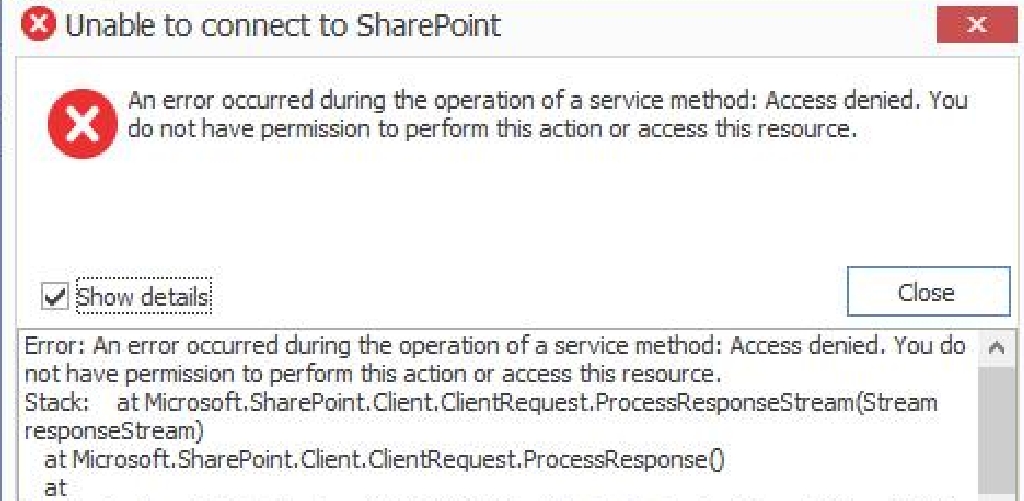This screenshot has width=1024, height=501.
Task: Click the scrollbar up arrow in details pane
Action: 995,349
